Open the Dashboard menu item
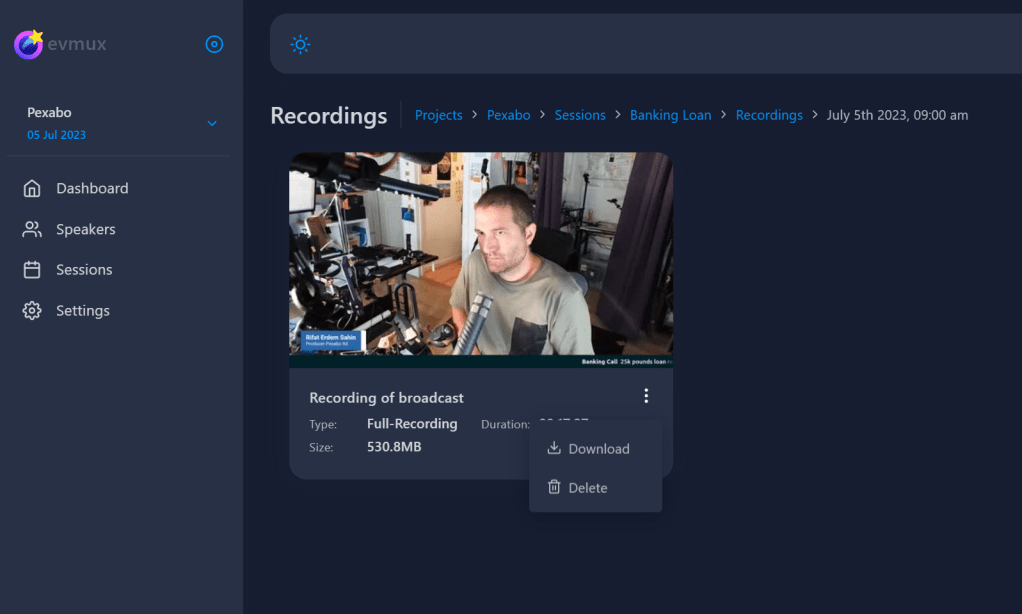Image resolution: width=1022 pixels, height=614 pixels. (x=92, y=188)
